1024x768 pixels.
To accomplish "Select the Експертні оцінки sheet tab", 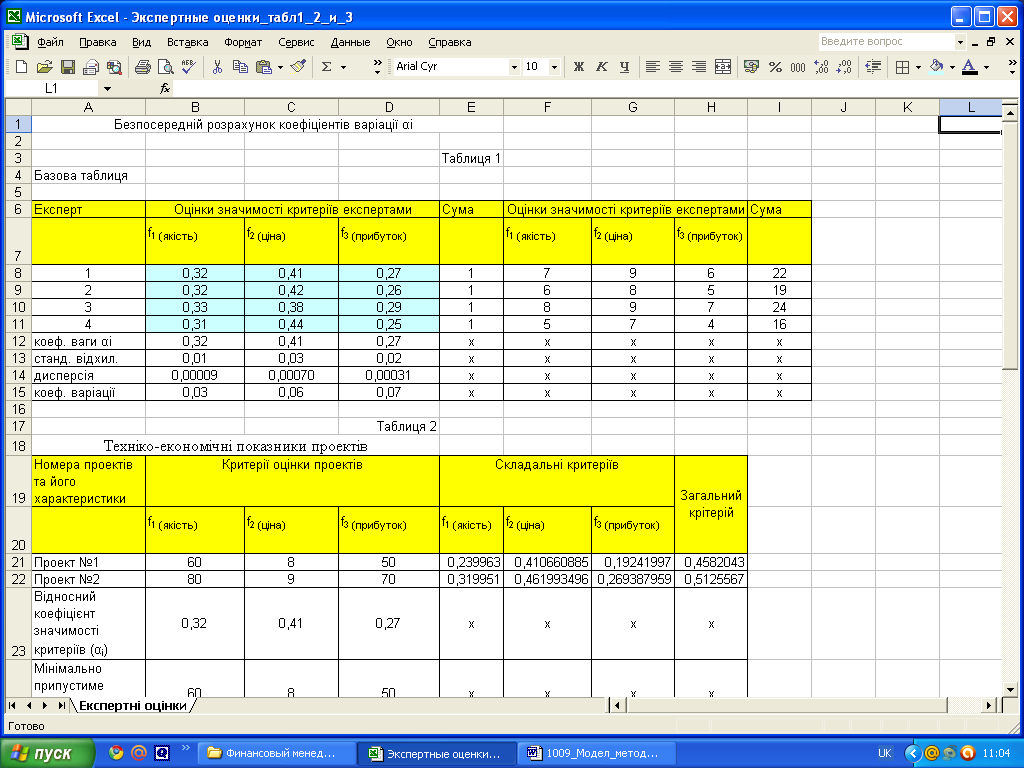I will pos(133,706).
